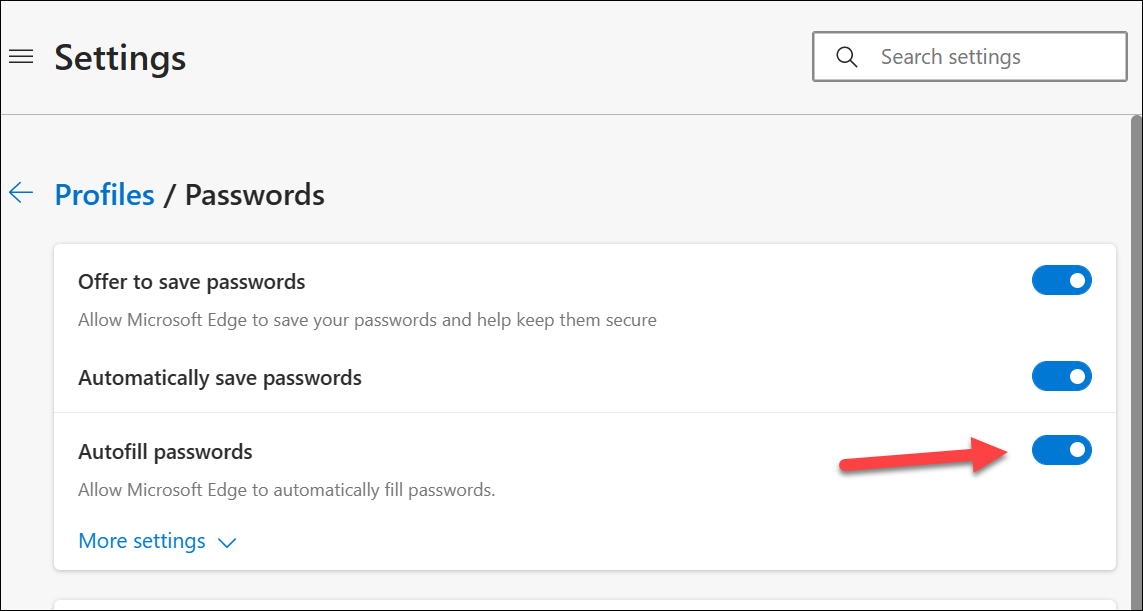1143x611 pixels.
Task: Select the Autofill passwords label
Action: (165, 452)
